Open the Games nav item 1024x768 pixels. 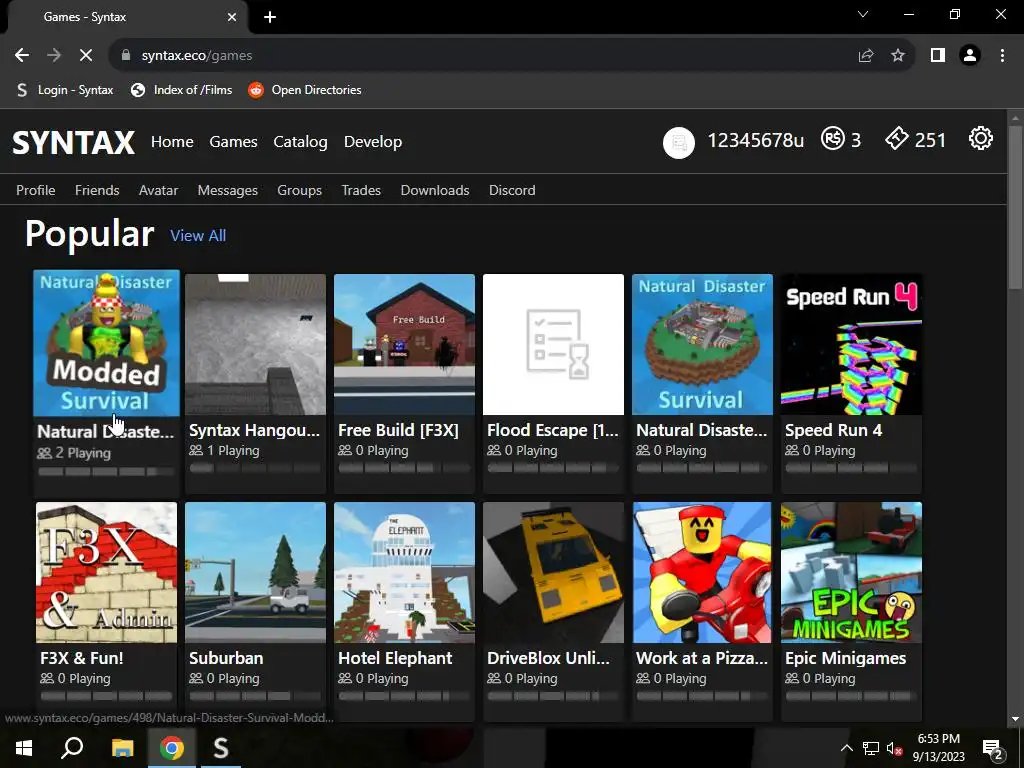tap(233, 142)
